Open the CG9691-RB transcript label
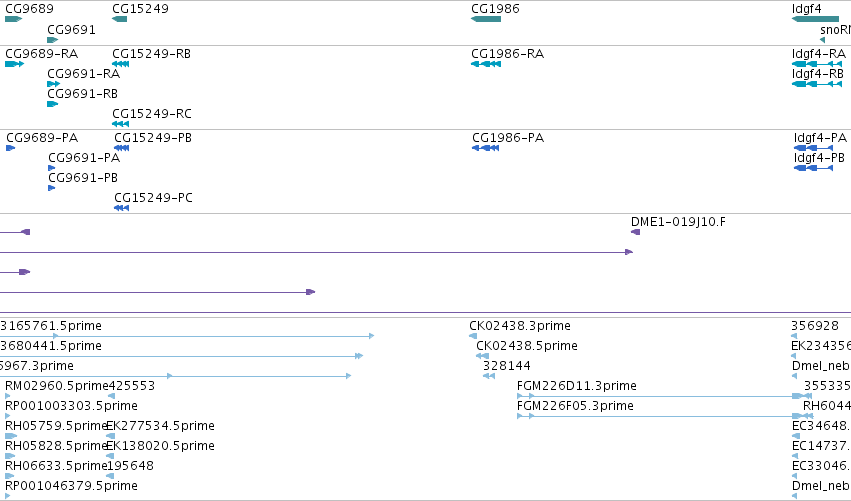 82,94
